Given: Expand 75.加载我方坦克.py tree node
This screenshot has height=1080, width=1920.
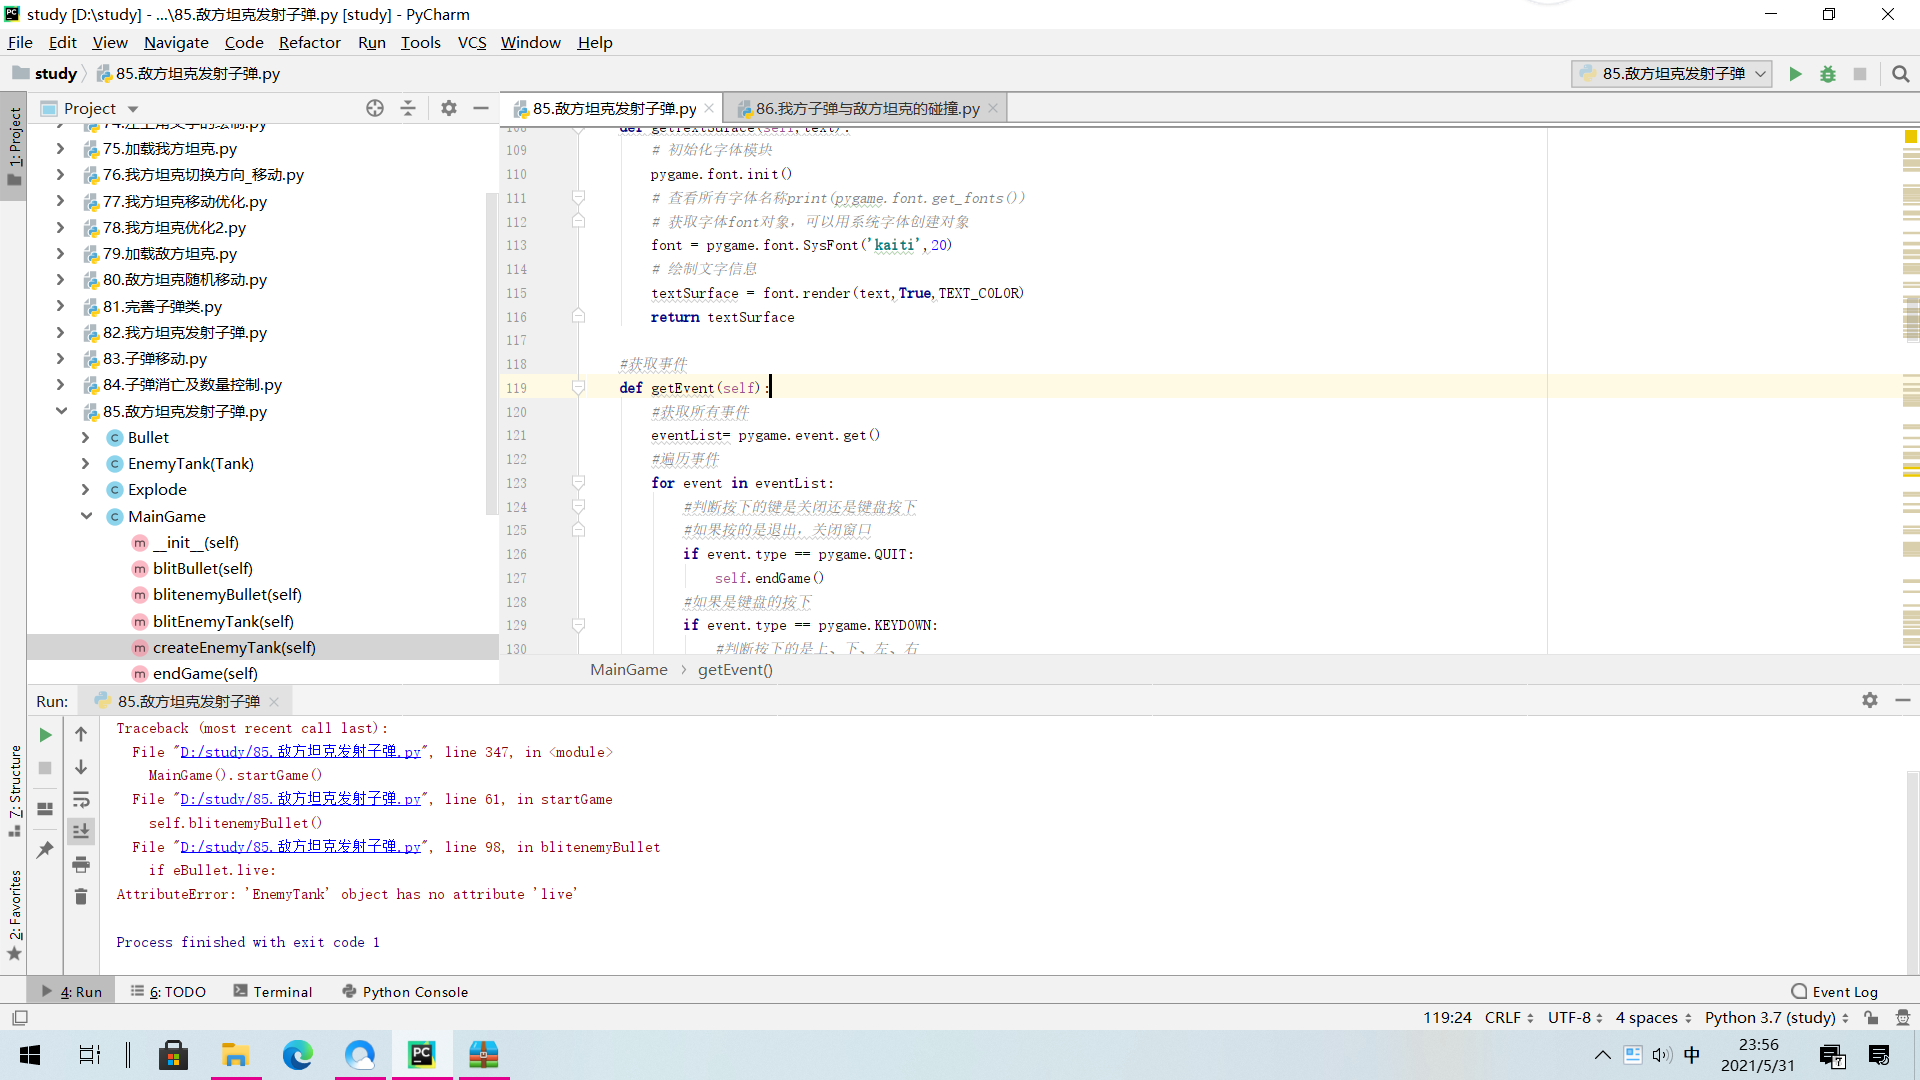Looking at the screenshot, I should pos(60,149).
